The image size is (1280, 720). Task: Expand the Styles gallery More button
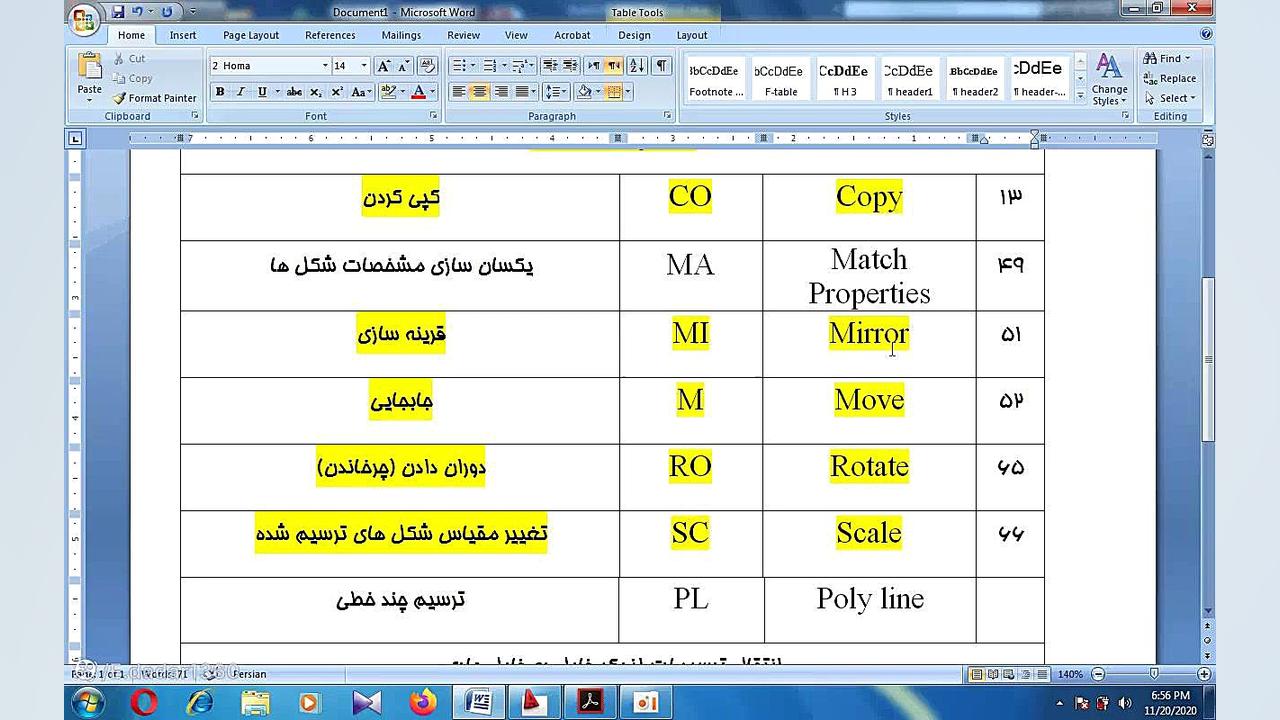click(x=1080, y=96)
